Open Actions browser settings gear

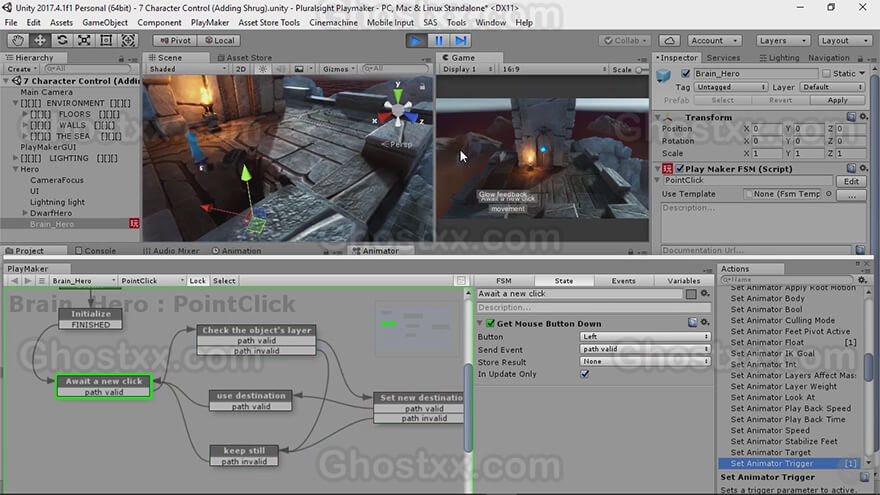(863, 279)
